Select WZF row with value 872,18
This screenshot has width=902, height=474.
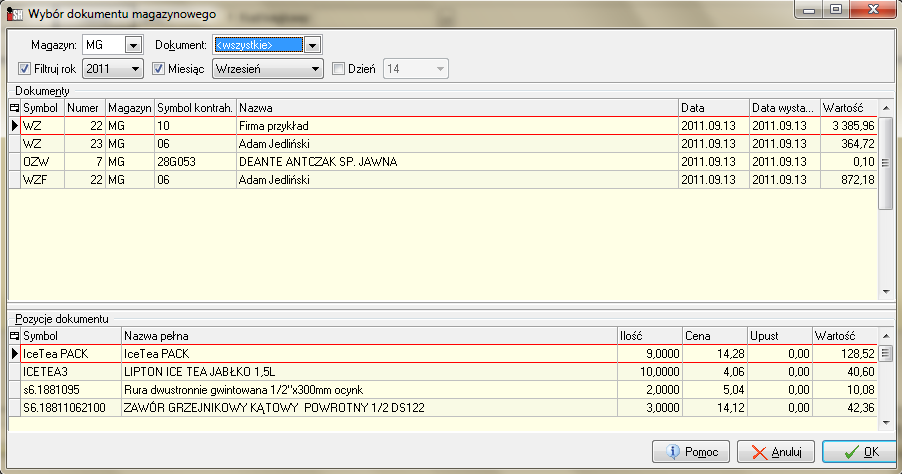(x=449, y=179)
